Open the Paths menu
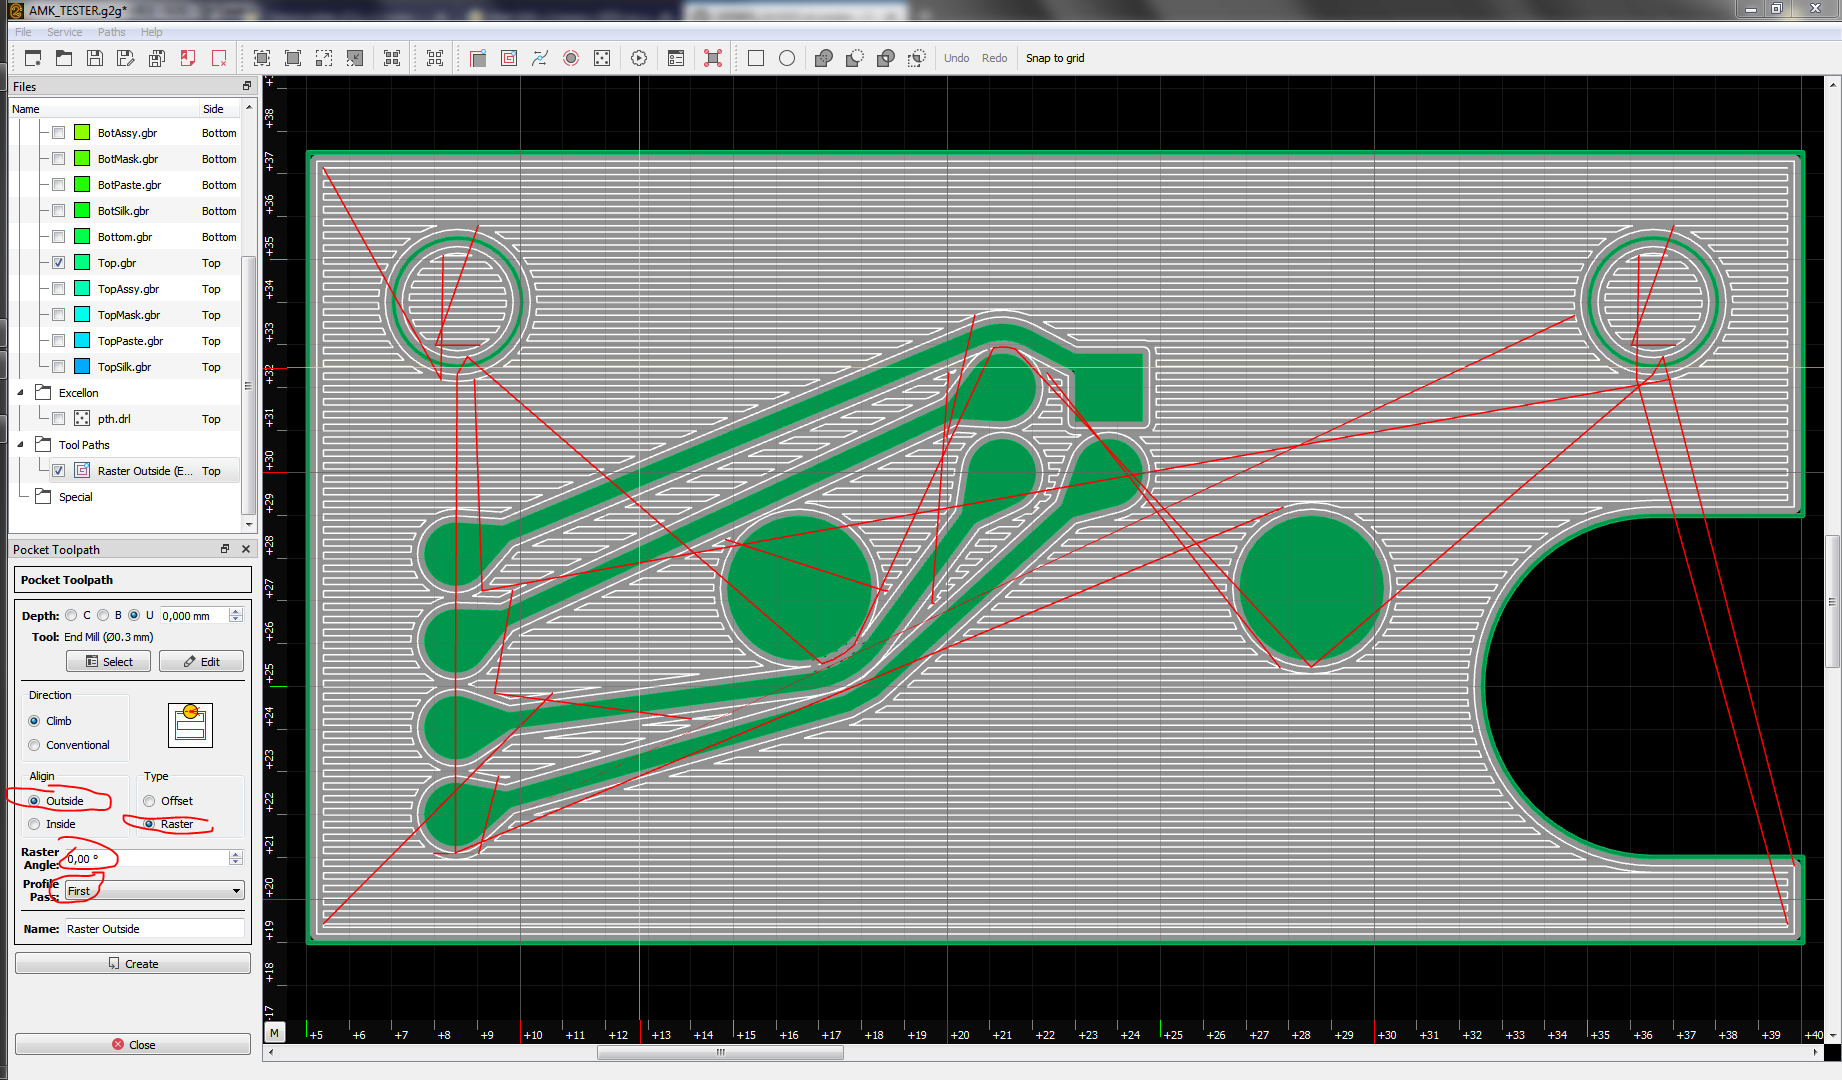This screenshot has height=1080, width=1842. coord(111,32)
